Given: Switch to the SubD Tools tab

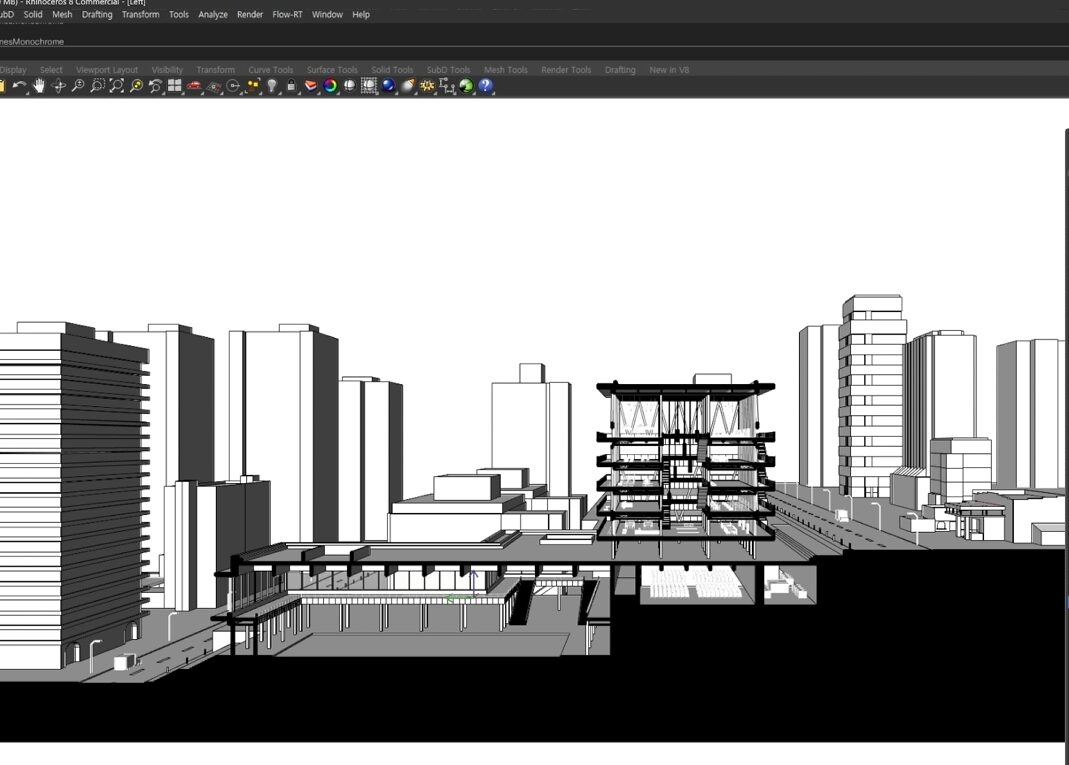Looking at the screenshot, I should coord(449,70).
